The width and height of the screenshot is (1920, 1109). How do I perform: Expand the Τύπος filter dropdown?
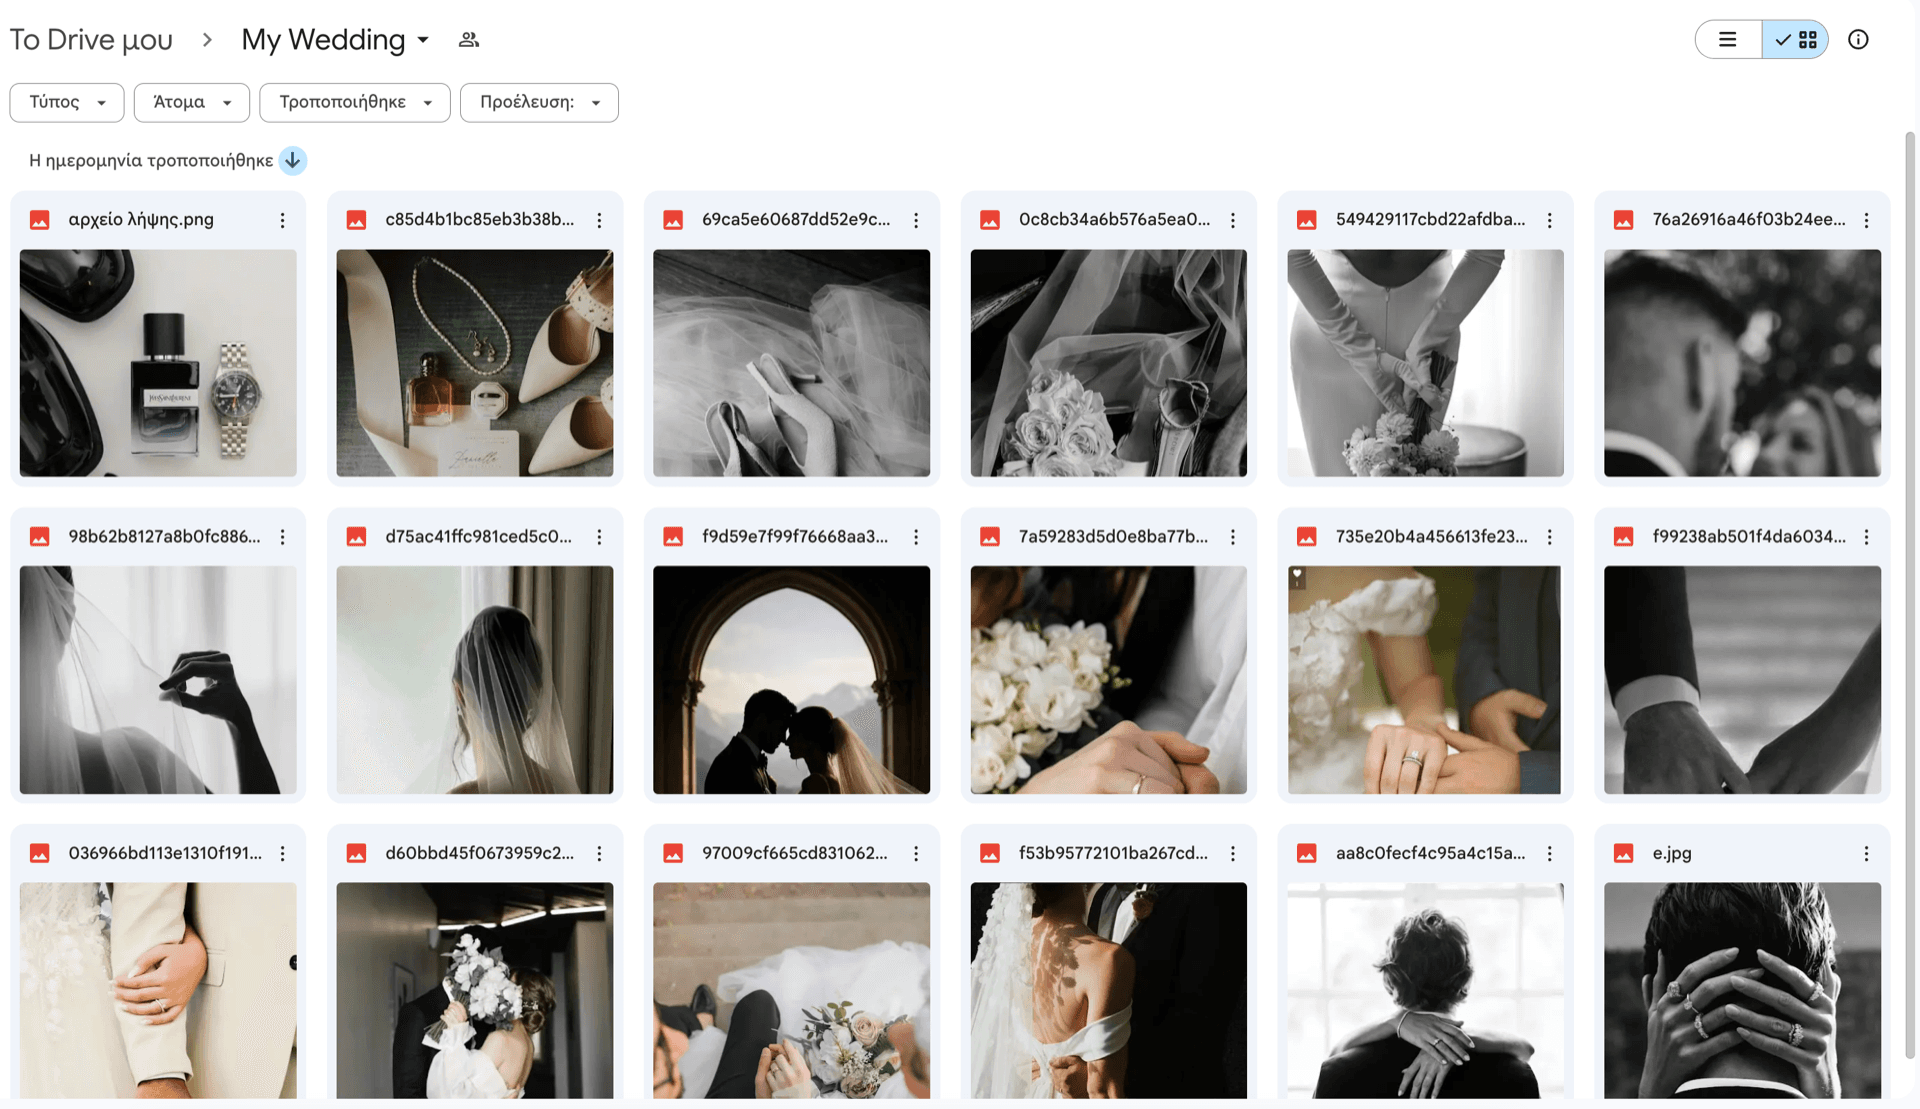click(x=67, y=102)
